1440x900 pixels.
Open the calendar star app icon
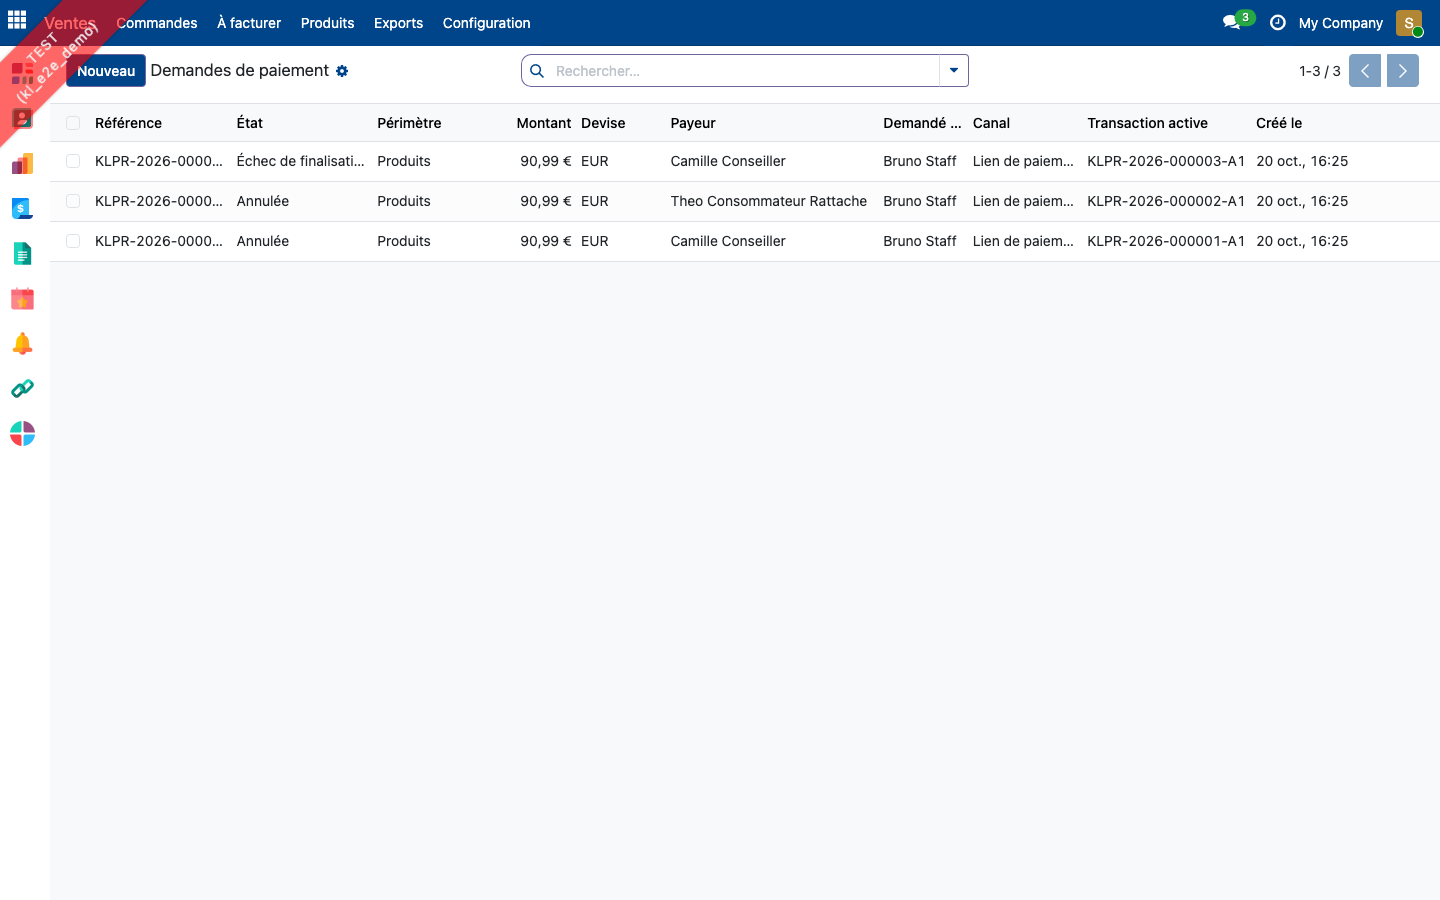click(22, 298)
